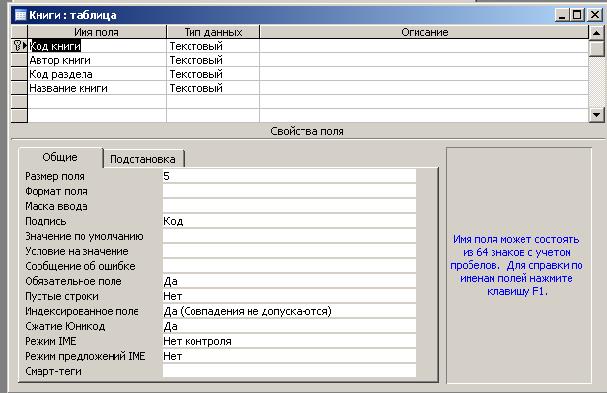Image resolution: width=607 pixels, height=393 pixels.
Task: Click the Значение по умолчанию field
Action: [x=289, y=236]
